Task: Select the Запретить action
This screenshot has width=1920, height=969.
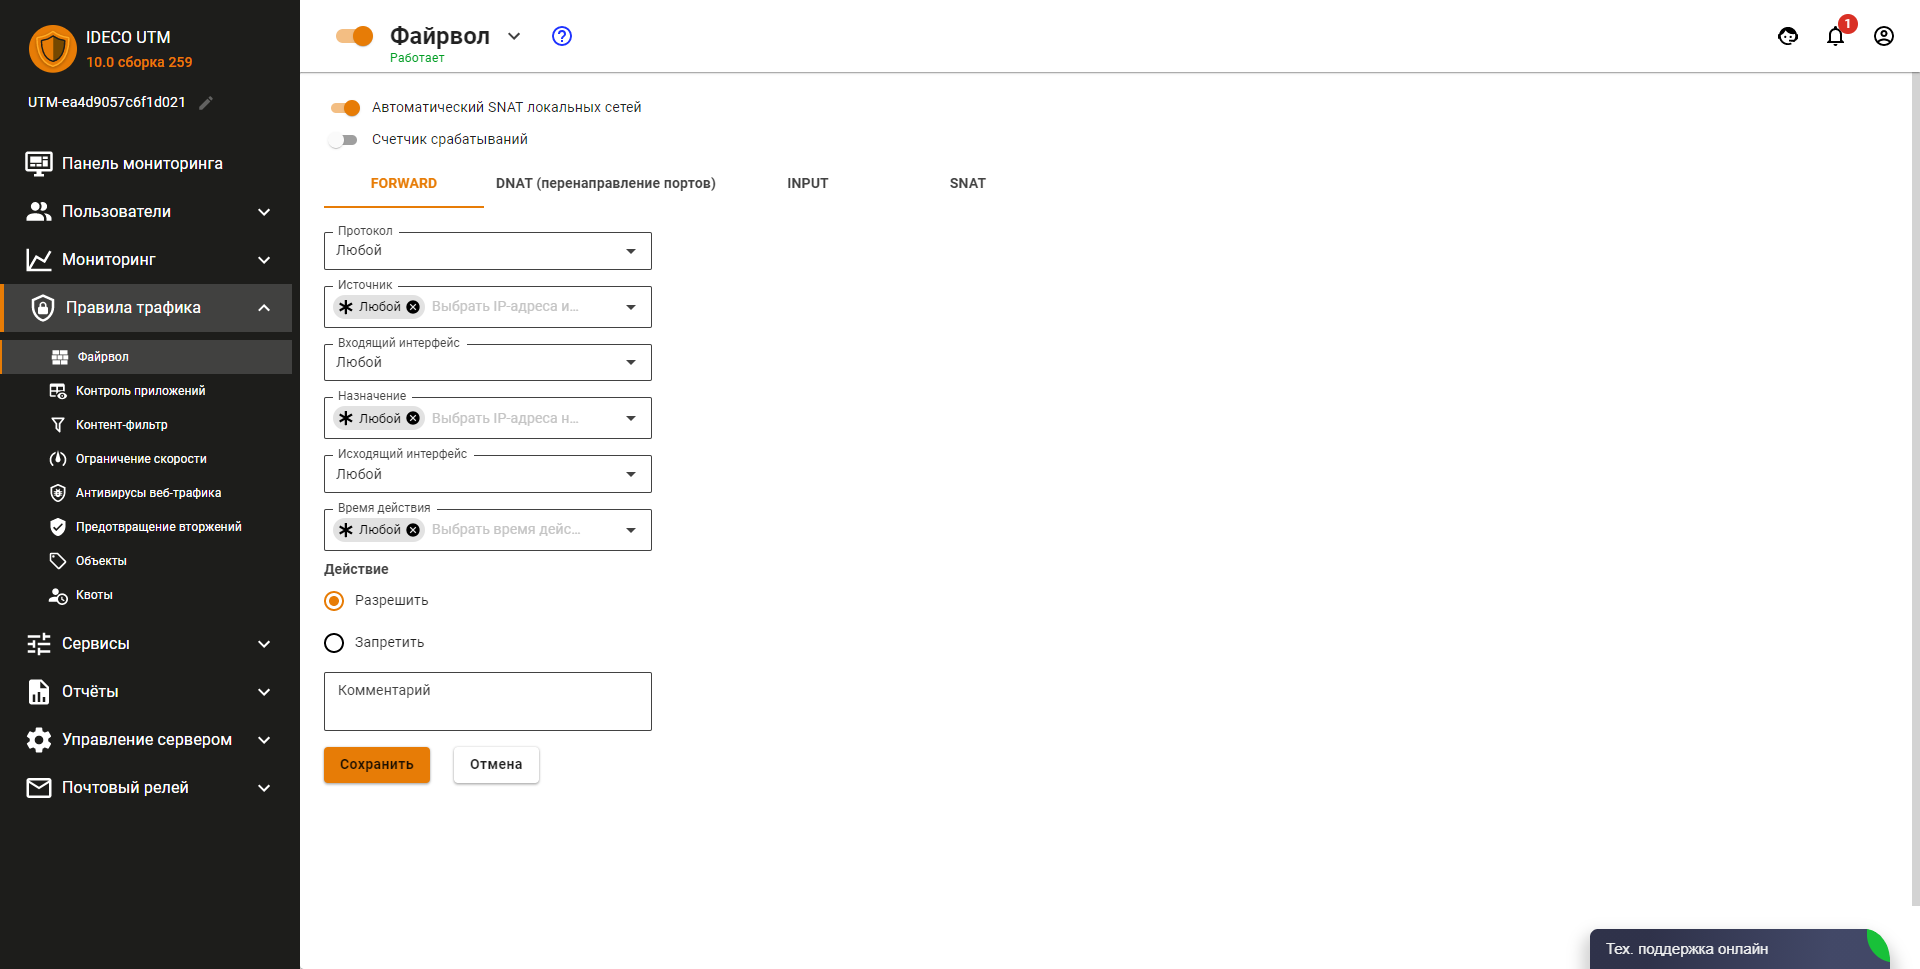Action: (334, 643)
